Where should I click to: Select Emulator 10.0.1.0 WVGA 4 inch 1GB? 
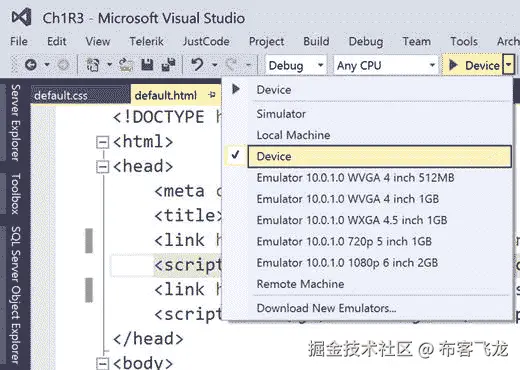[x=367, y=199]
